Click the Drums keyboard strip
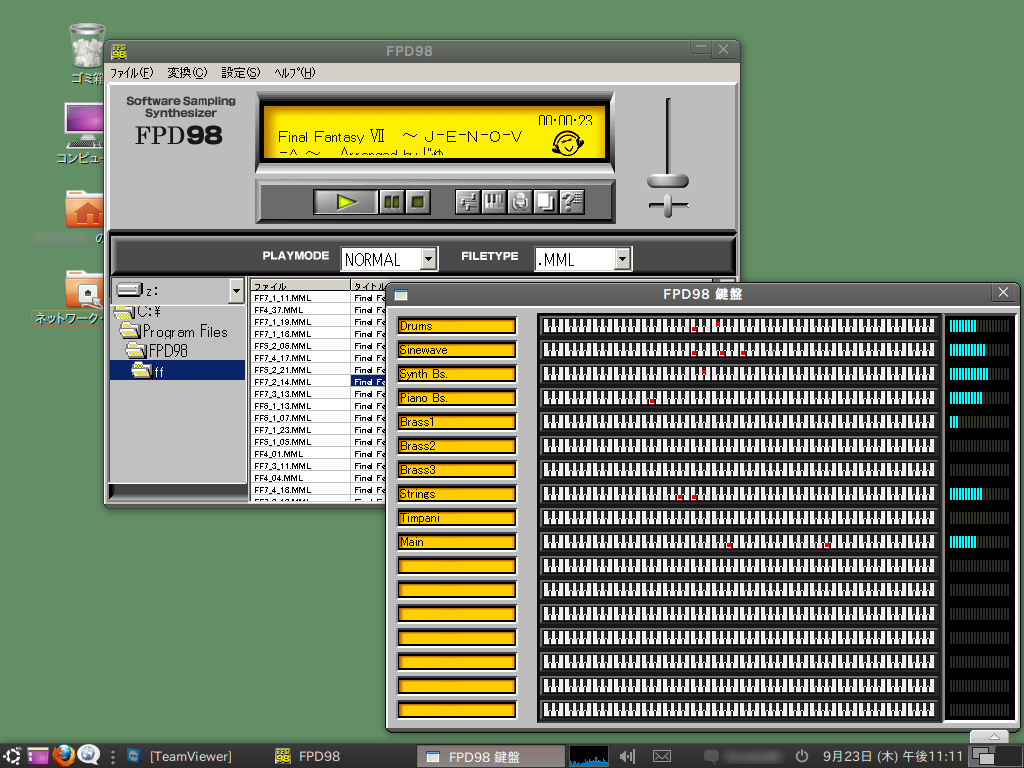 [739, 326]
